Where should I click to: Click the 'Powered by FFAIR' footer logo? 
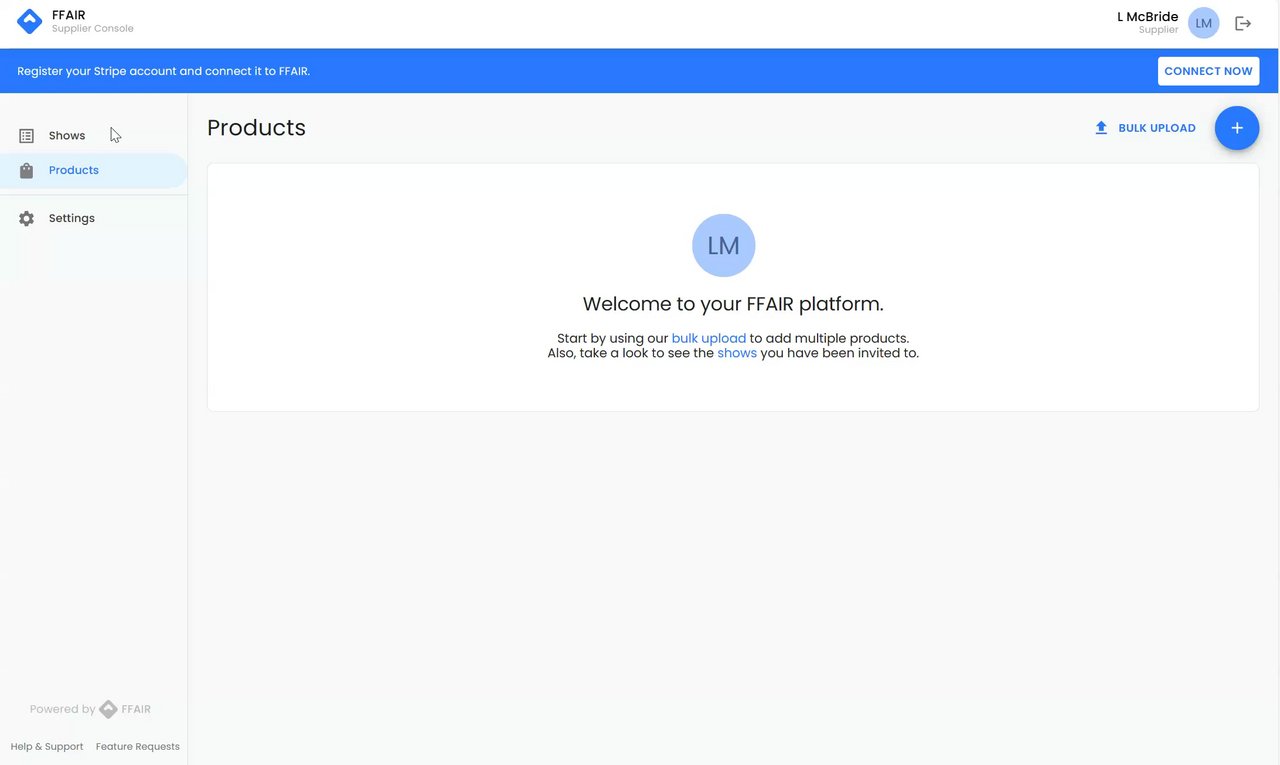[x=90, y=709]
